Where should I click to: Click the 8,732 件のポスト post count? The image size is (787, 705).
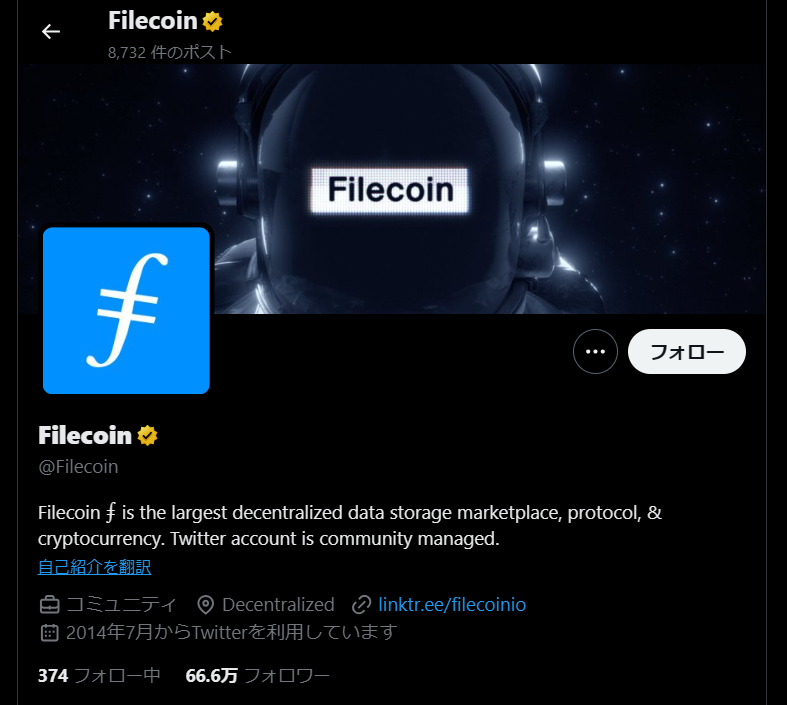170,52
